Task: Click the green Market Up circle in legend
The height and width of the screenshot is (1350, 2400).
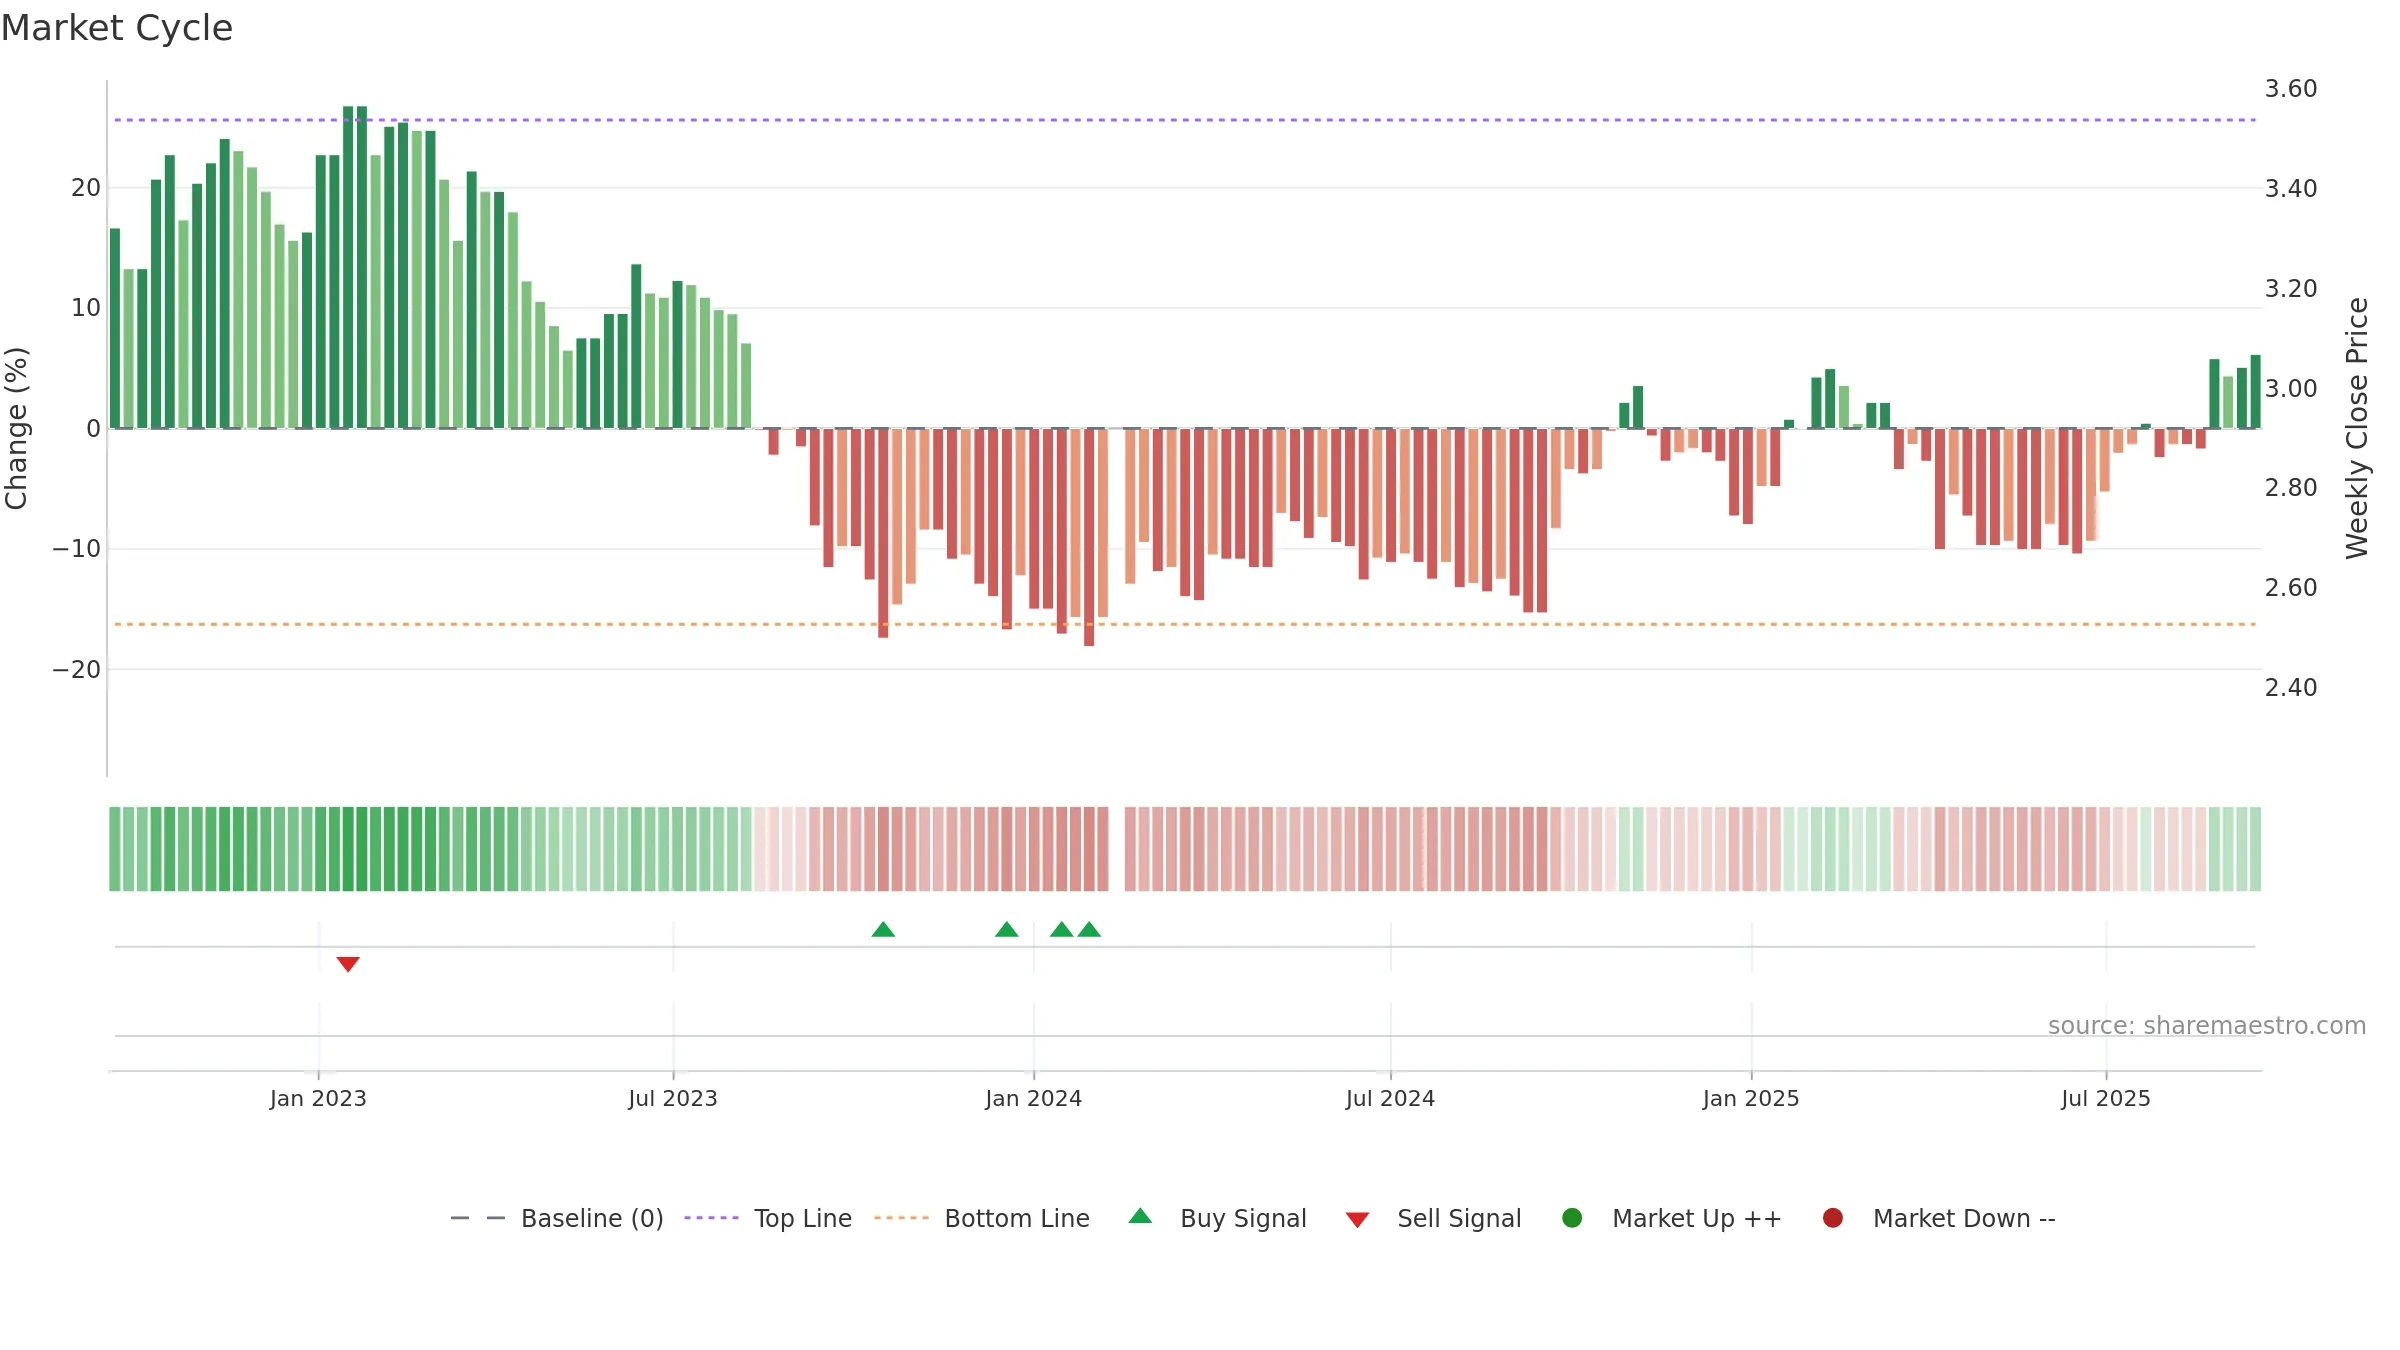Action: point(1572,1218)
